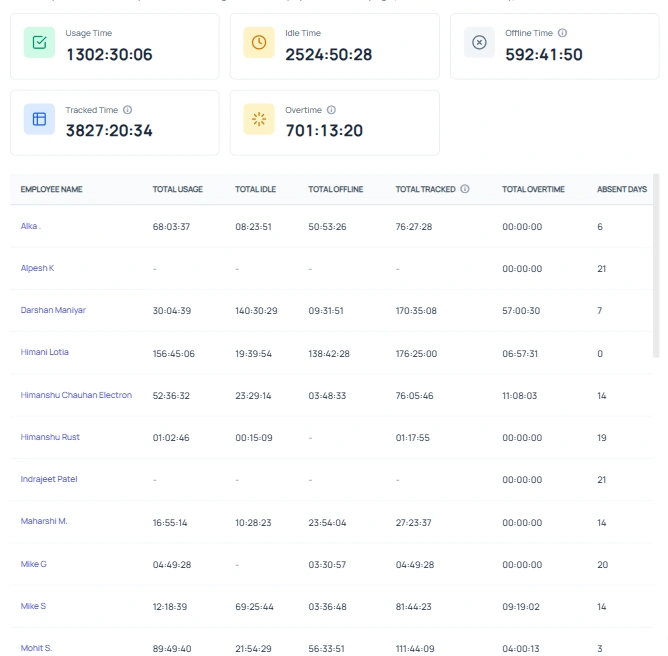Click the Absent Days column header
This screenshot has height=656, width=668.
coord(622,189)
